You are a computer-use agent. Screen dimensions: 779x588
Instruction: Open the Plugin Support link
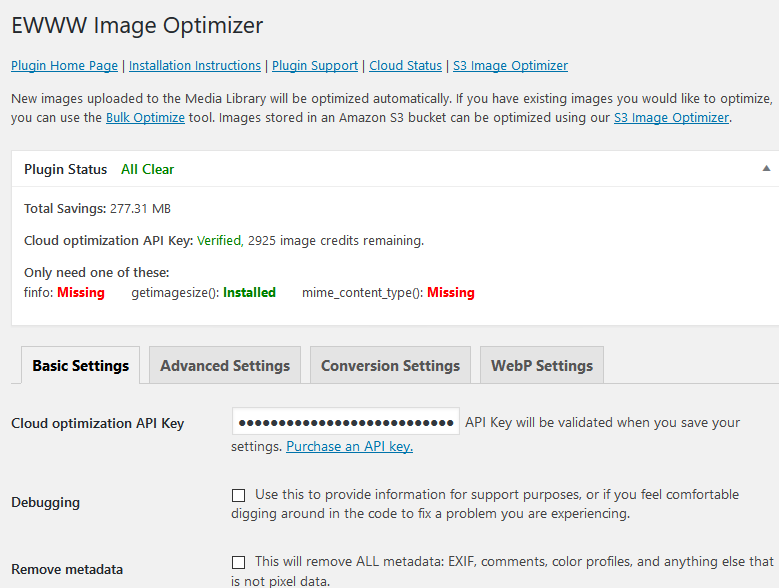point(314,66)
